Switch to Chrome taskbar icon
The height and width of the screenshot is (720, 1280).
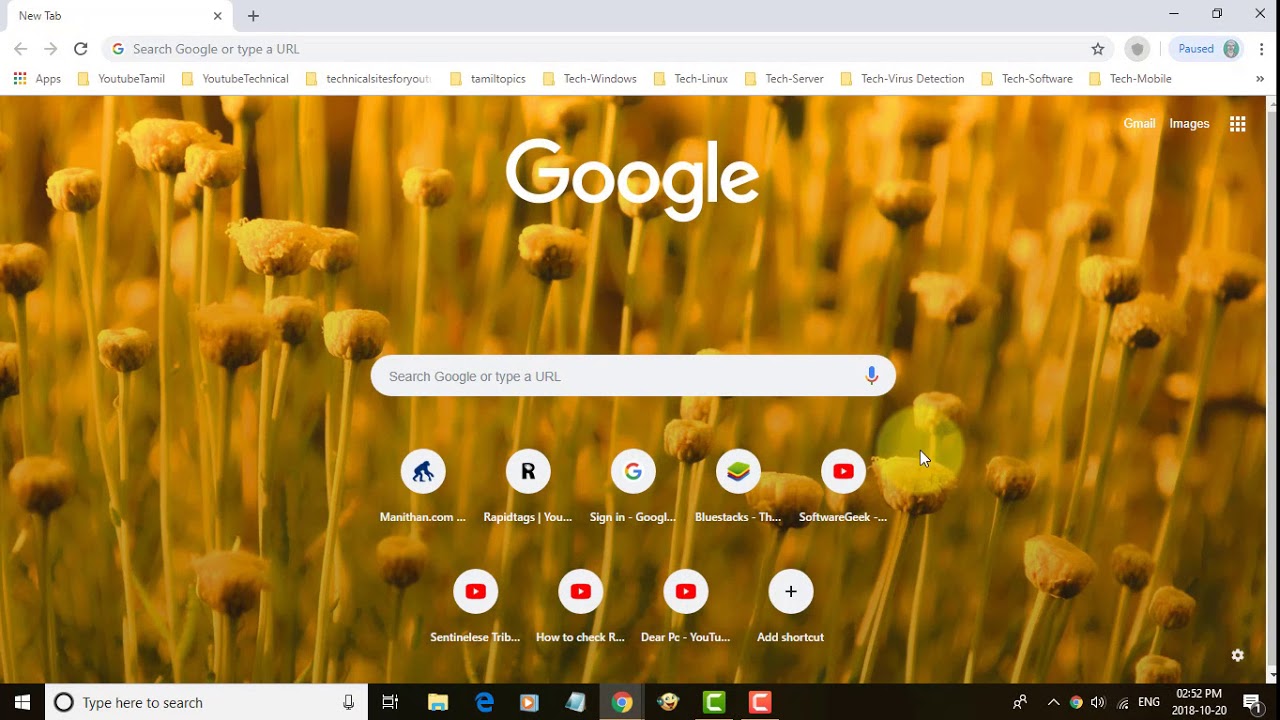(622, 702)
